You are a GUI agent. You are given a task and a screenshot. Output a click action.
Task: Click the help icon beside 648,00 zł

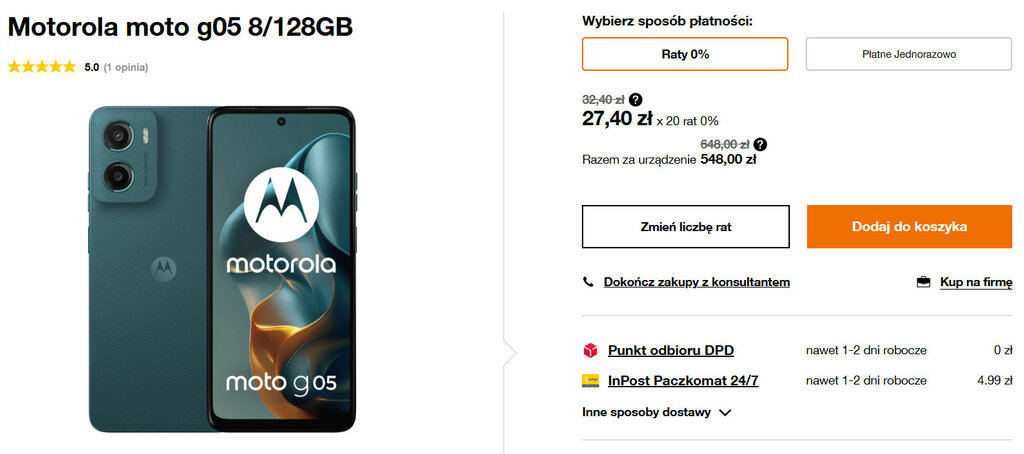(760, 144)
